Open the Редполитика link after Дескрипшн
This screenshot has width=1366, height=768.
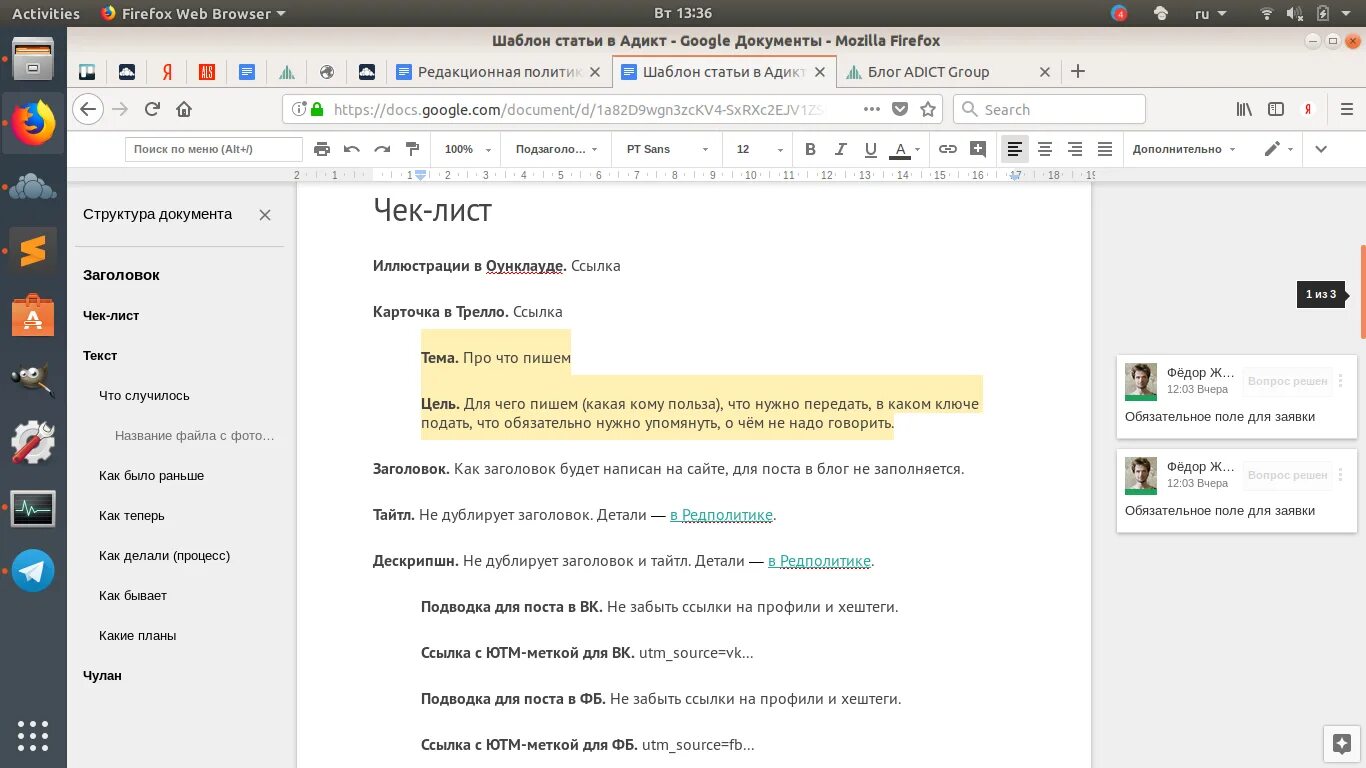pyautogui.click(x=819, y=561)
